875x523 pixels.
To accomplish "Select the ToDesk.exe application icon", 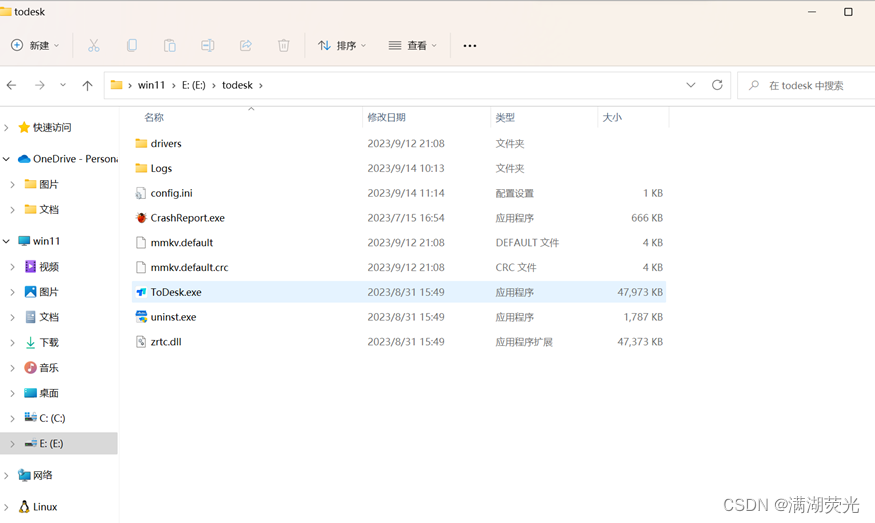I will click(x=141, y=292).
